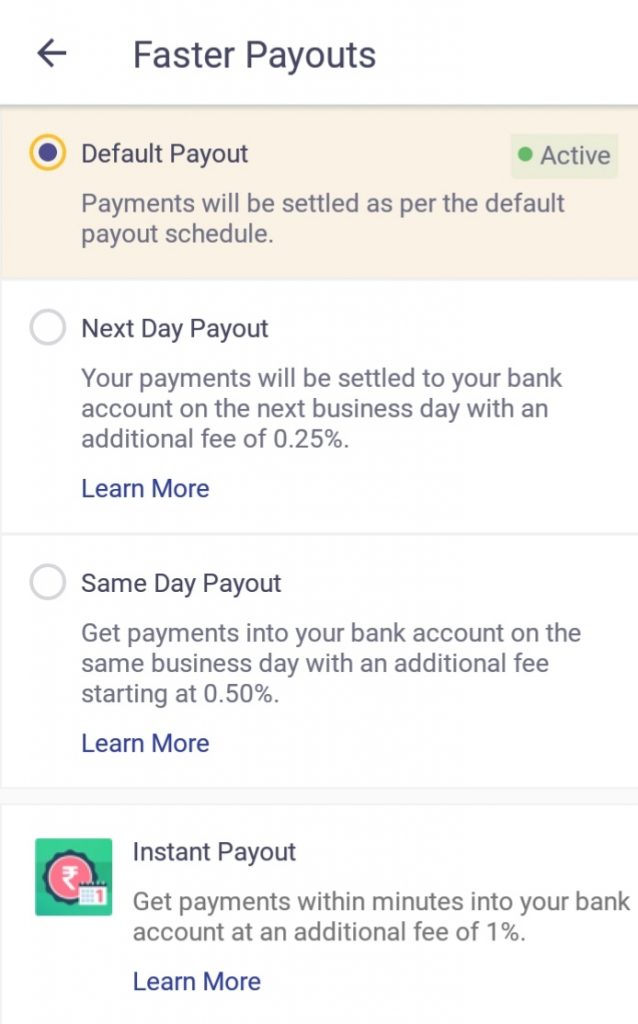This screenshot has width=638, height=1024.
Task: Tap the Instant Payout rupee calendar icon
Action: 73,877
